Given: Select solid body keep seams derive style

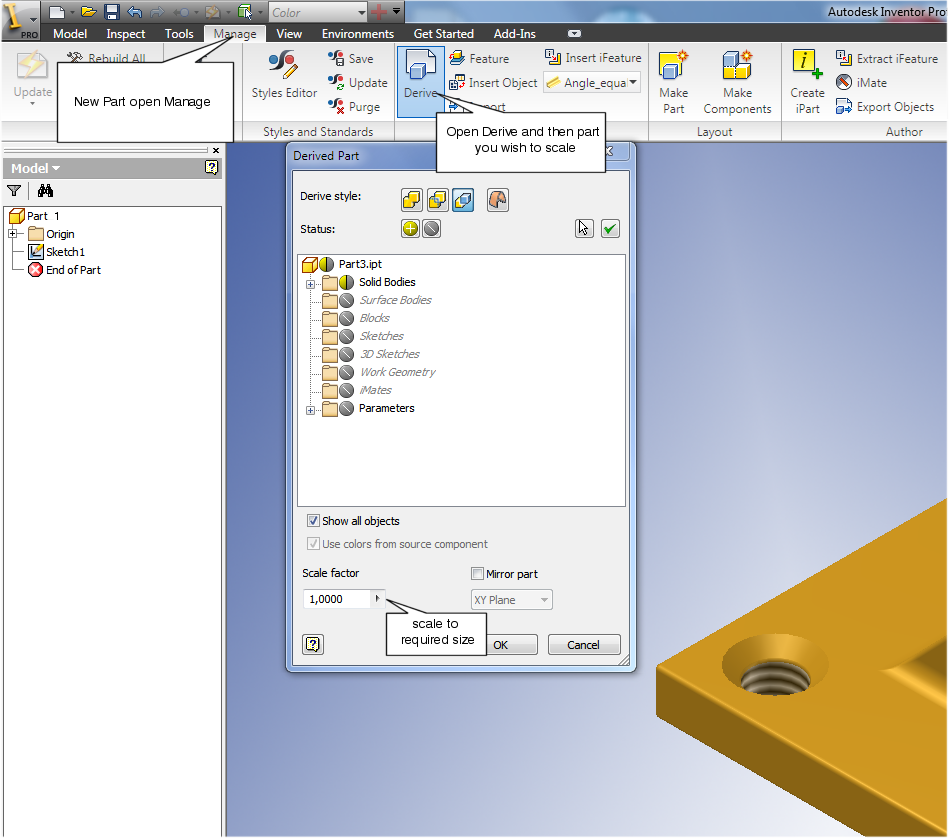Looking at the screenshot, I should click(x=438, y=200).
